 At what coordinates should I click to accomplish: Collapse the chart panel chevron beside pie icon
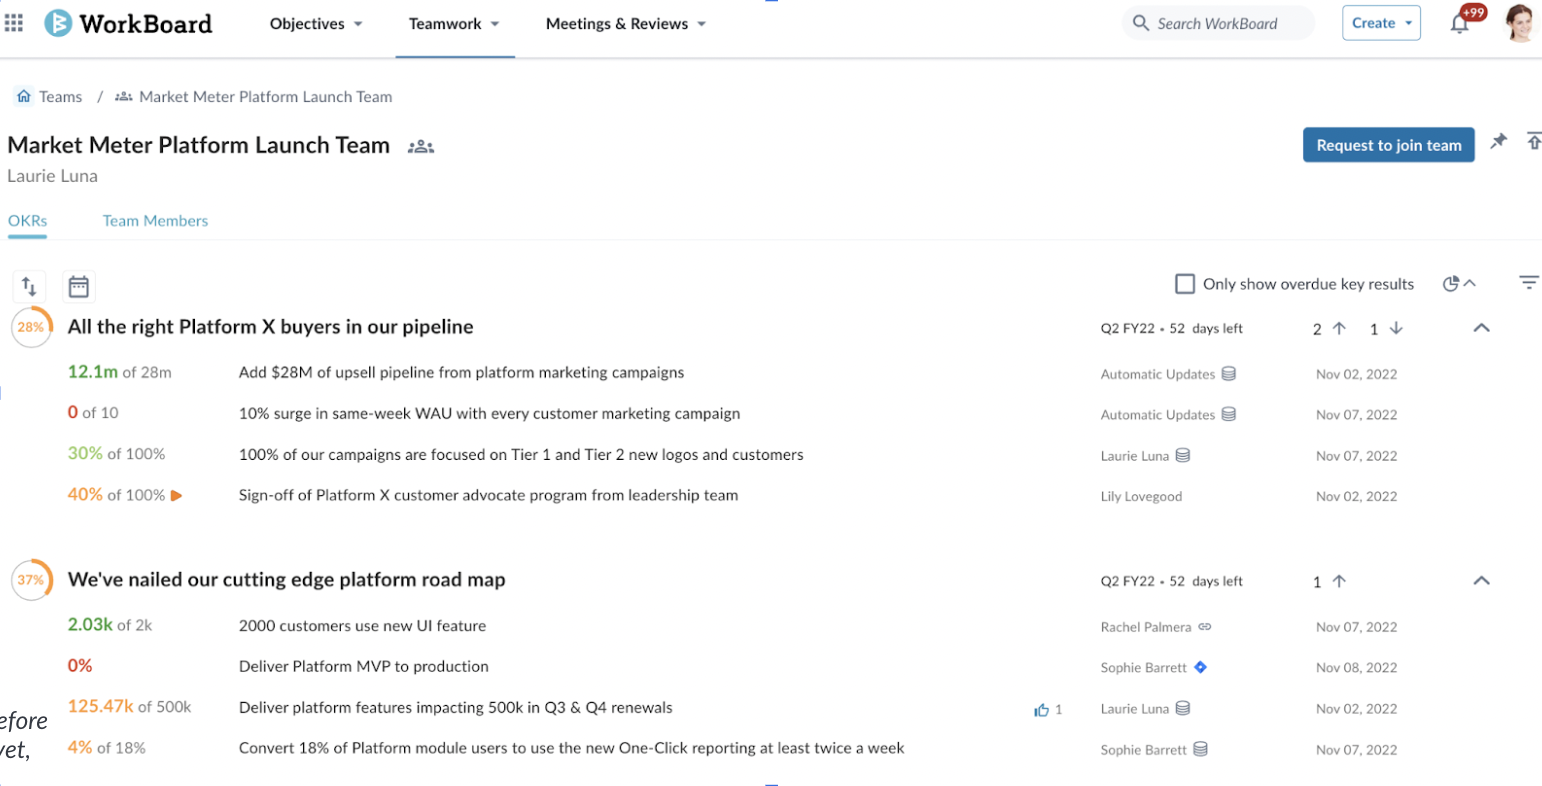click(x=1470, y=283)
